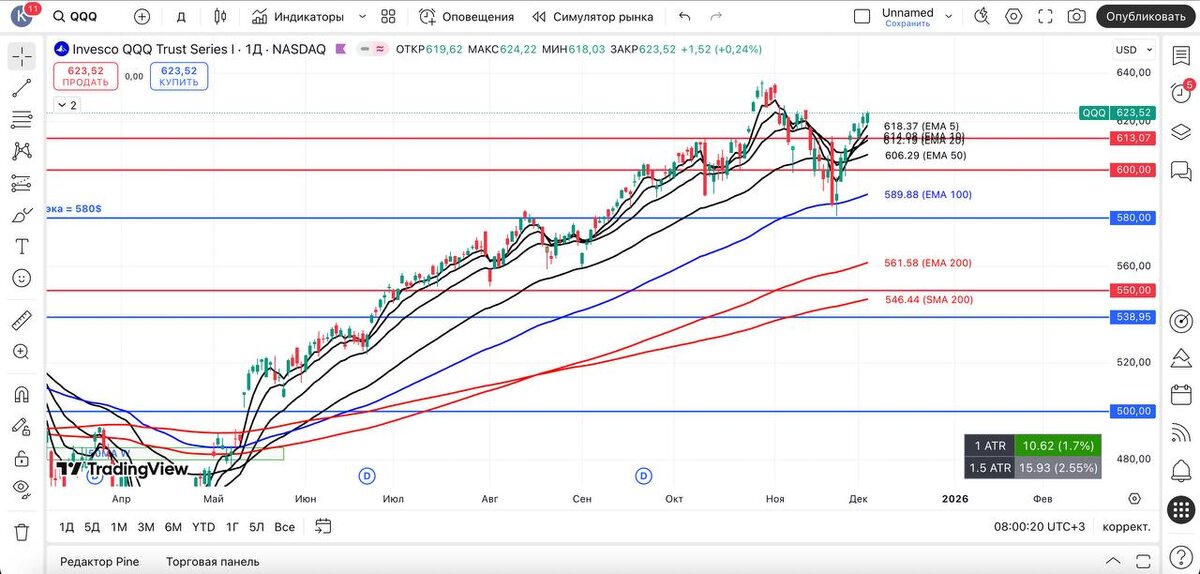The width and height of the screenshot is (1200, 574).
Task: Toggle lock all drawings
Action: 21,458
